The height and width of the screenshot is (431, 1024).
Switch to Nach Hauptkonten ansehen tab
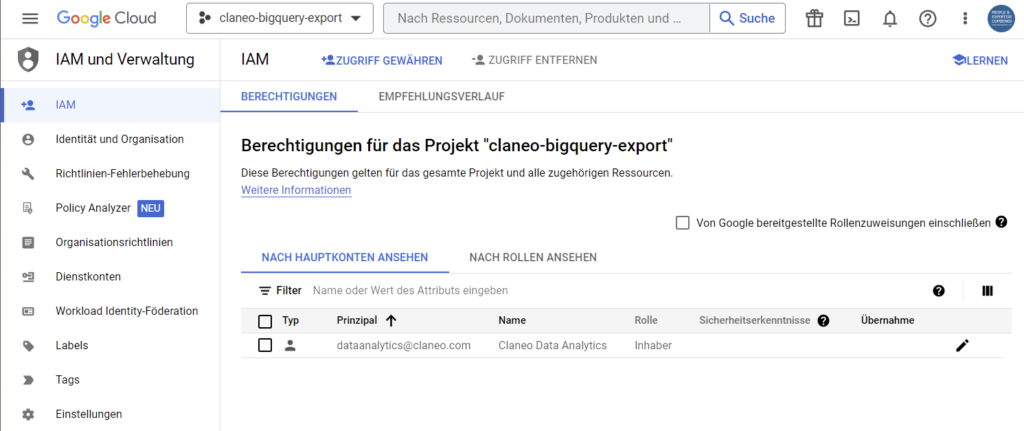tap(345, 257)
